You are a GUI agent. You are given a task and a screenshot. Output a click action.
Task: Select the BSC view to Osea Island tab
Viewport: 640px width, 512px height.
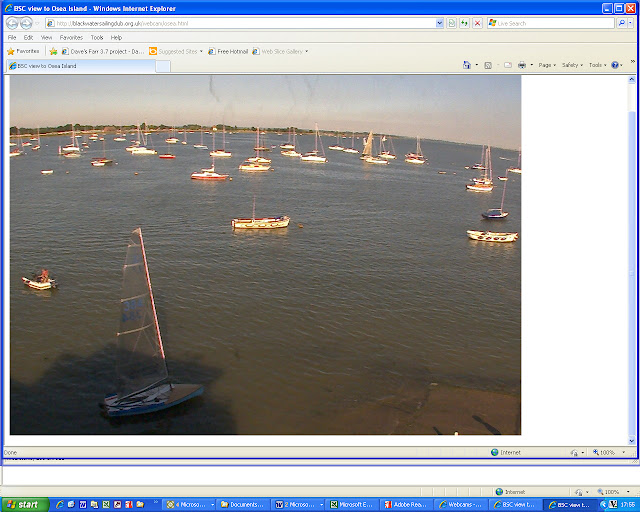[x=81, y=66]
